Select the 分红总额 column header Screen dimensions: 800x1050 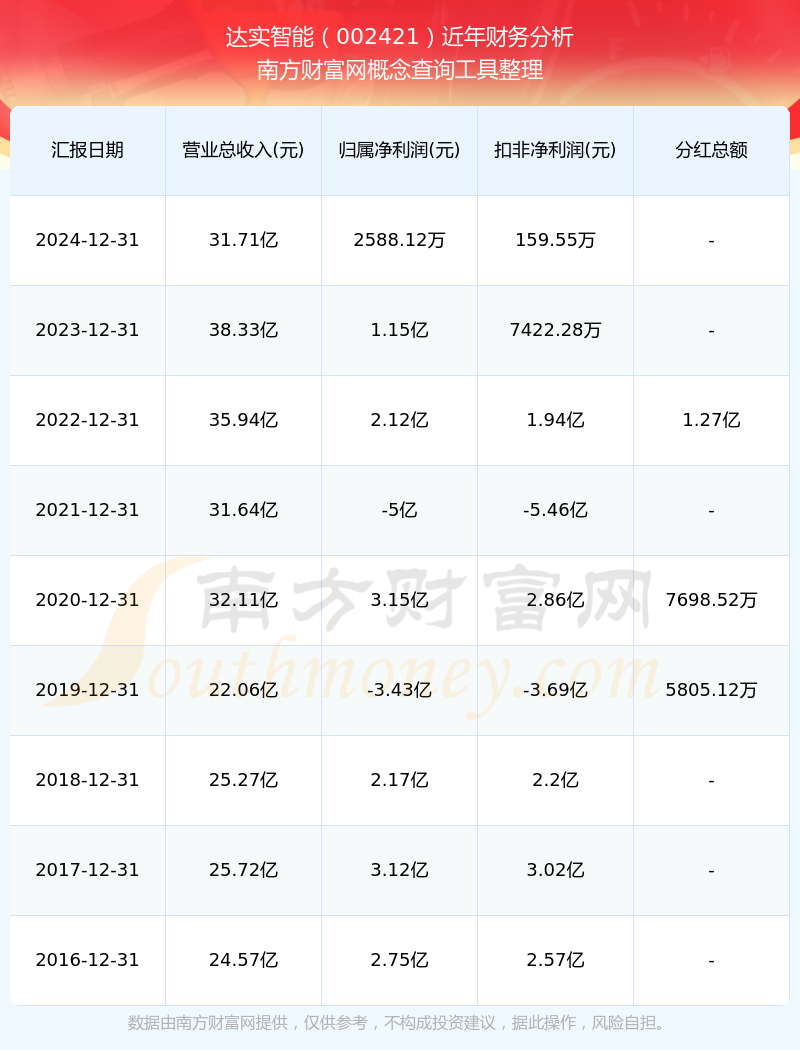(x=712, y=150)
